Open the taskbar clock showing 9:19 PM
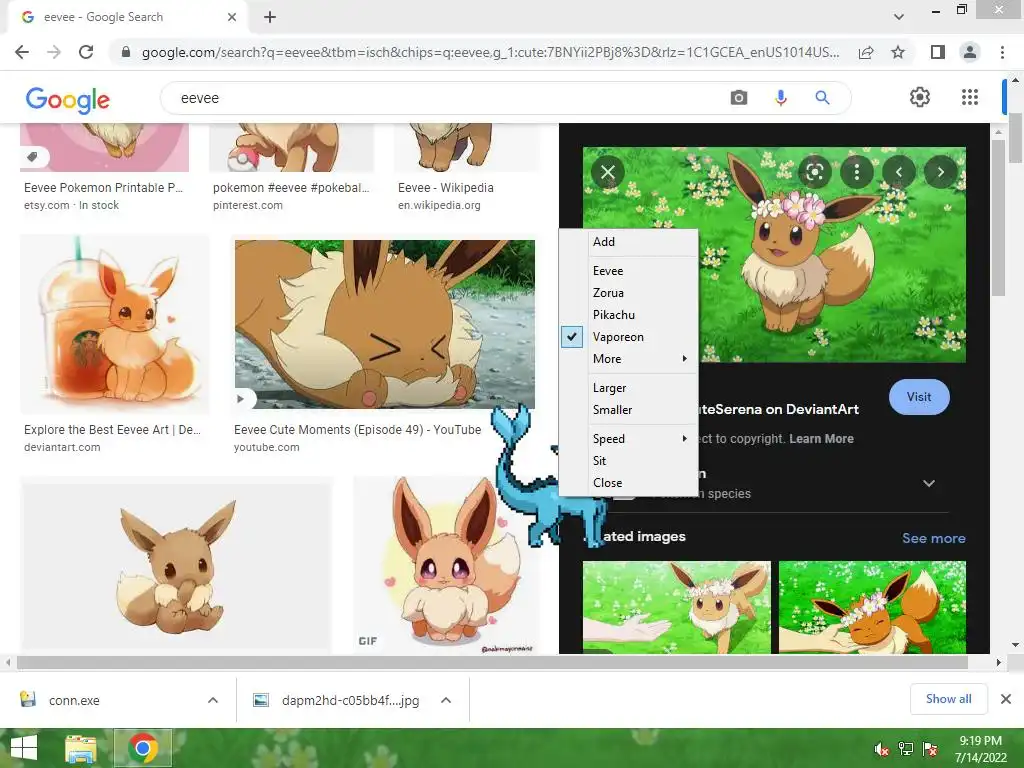Viewport: 1024px width, 768px height. coord(980,749)
